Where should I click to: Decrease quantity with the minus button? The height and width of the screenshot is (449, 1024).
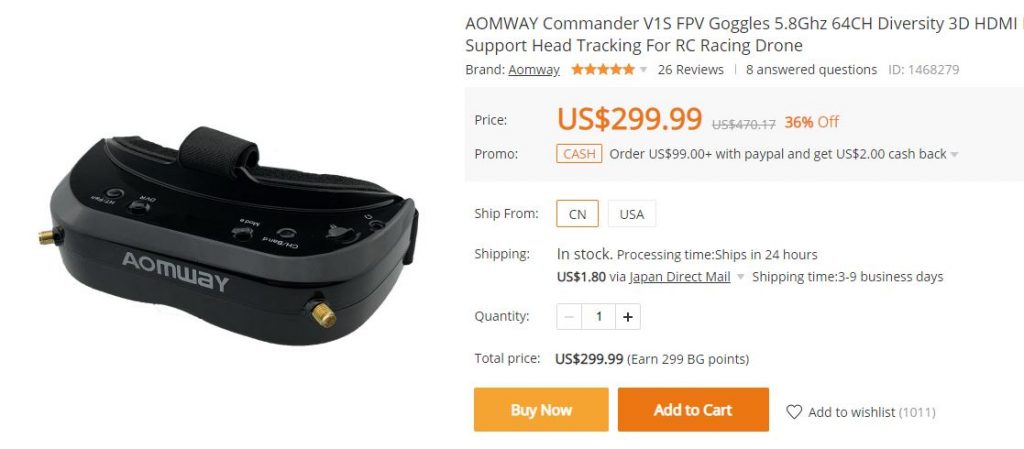[x=569, y=317]
